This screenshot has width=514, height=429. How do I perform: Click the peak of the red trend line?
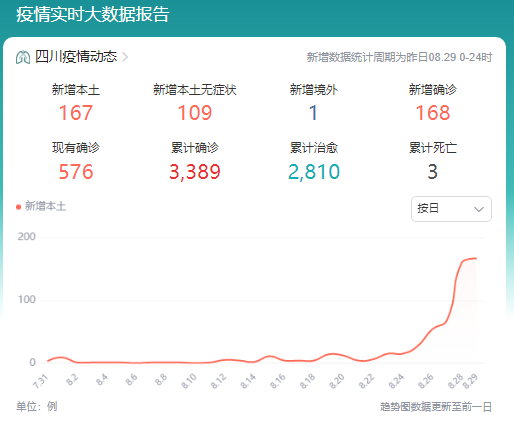[476, 258]
